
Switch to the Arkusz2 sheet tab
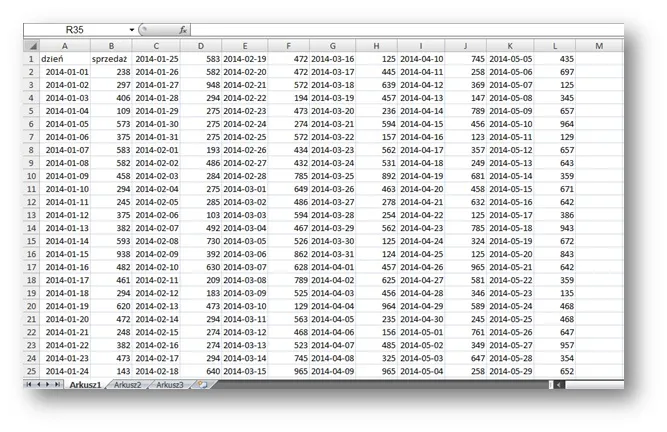coord(127,385)
